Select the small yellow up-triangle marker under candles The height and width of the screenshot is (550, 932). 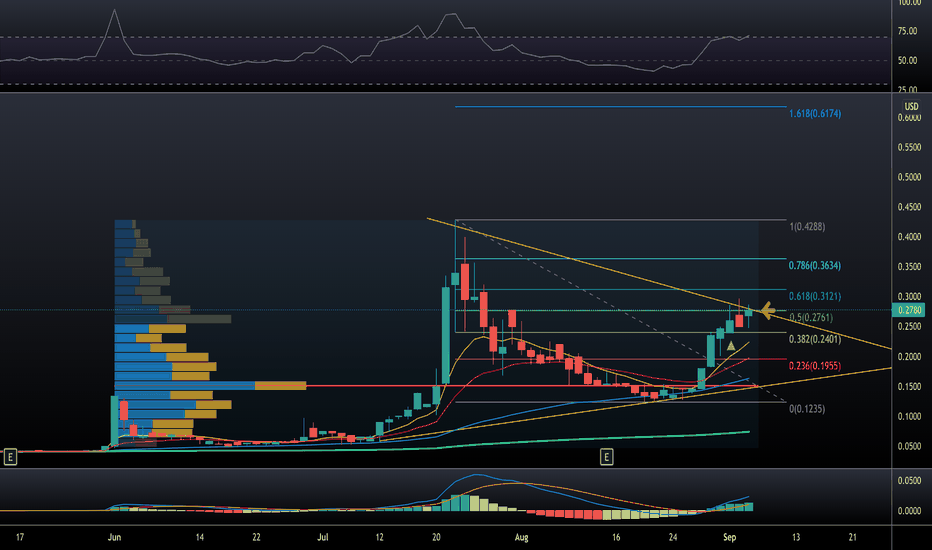click(731, 346)
